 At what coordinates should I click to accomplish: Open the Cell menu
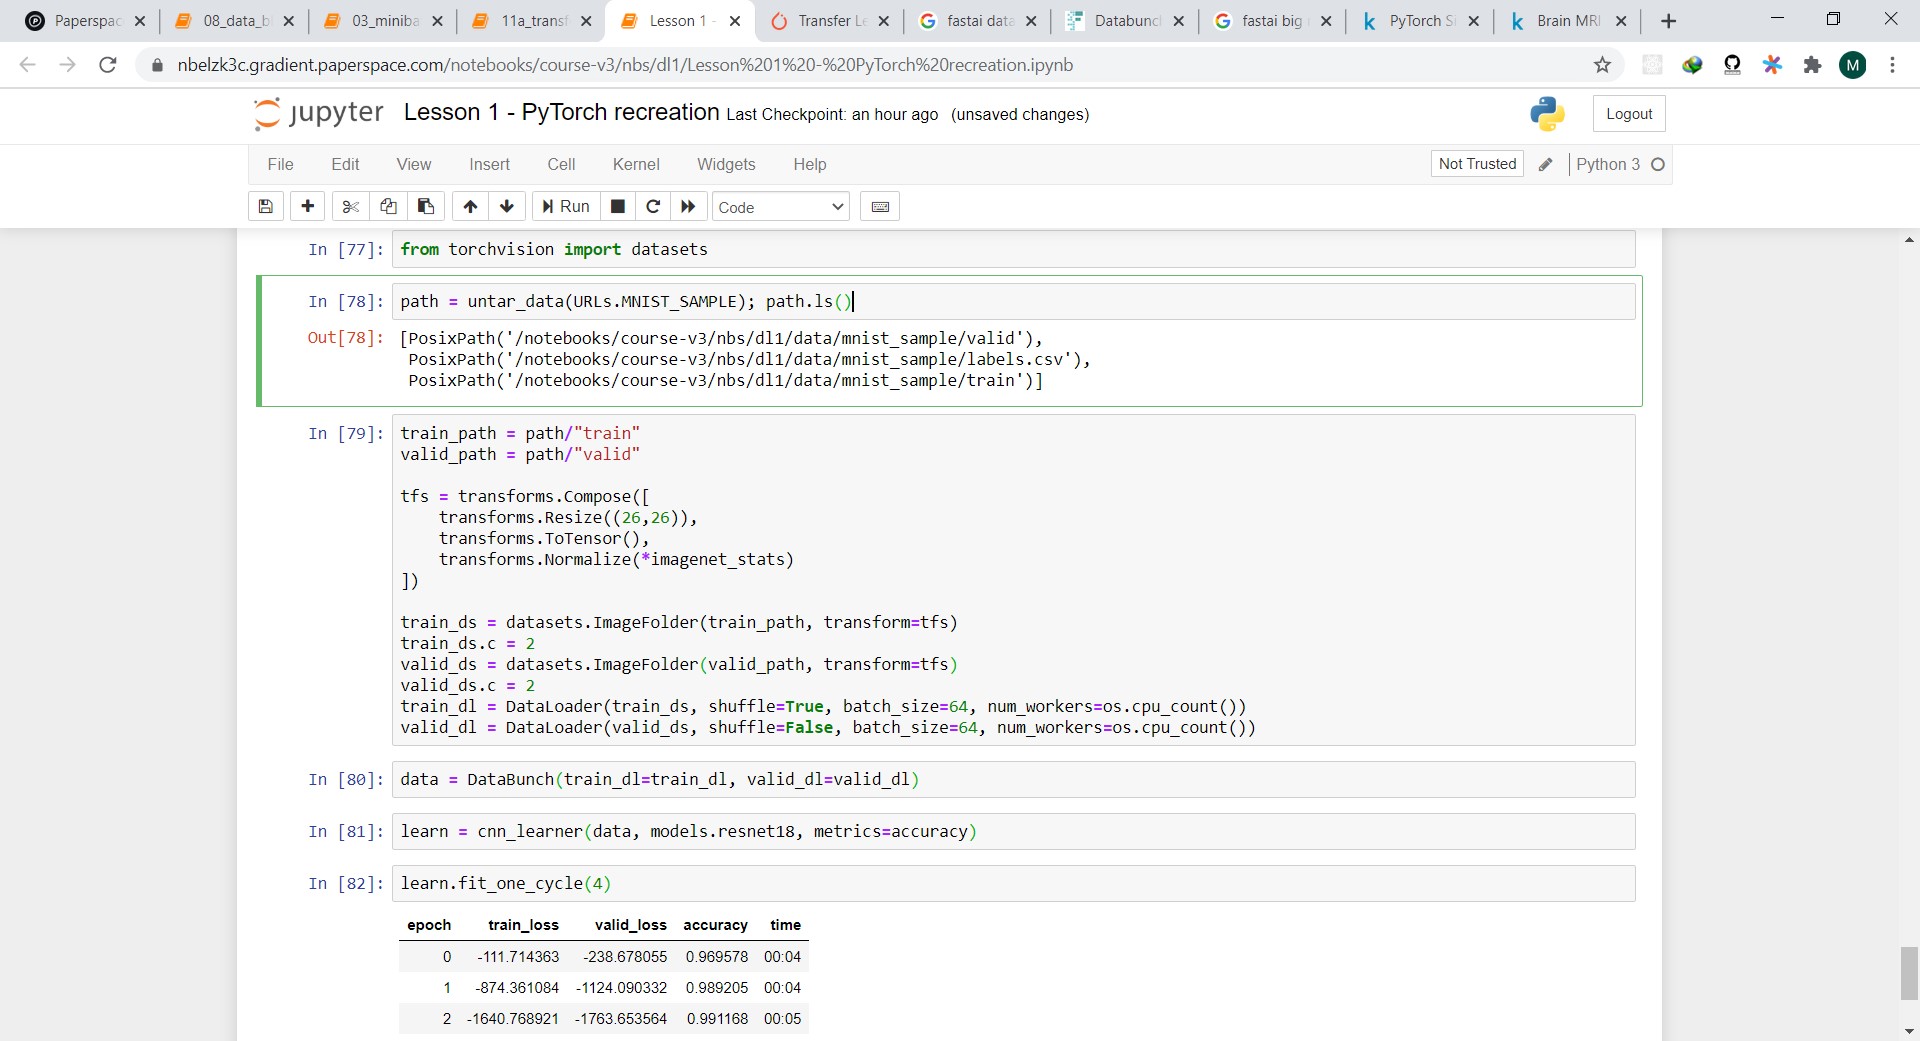(561, 164)
